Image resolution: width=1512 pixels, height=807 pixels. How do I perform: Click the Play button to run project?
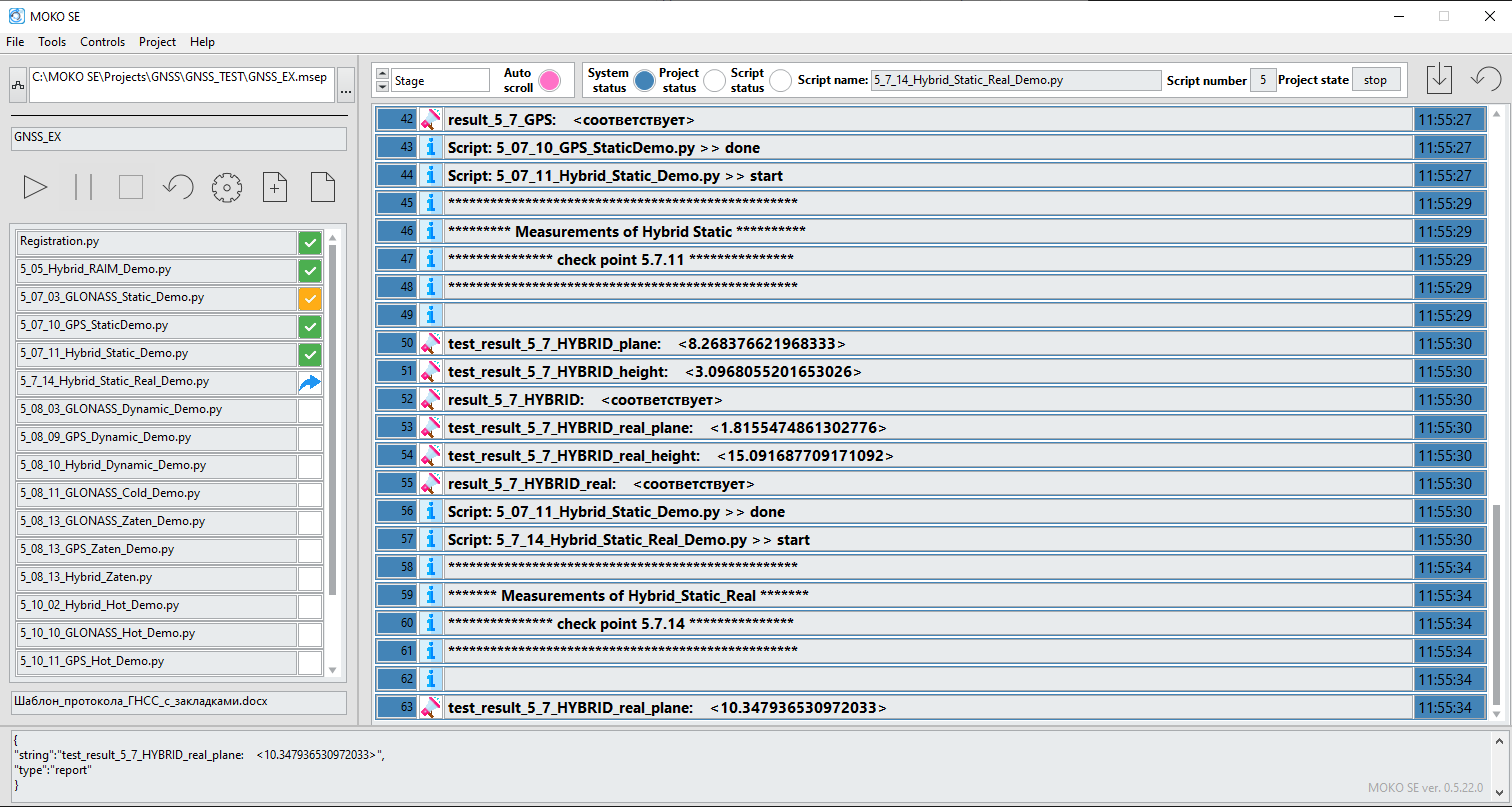pyautogui.click(x=35, y=187)
